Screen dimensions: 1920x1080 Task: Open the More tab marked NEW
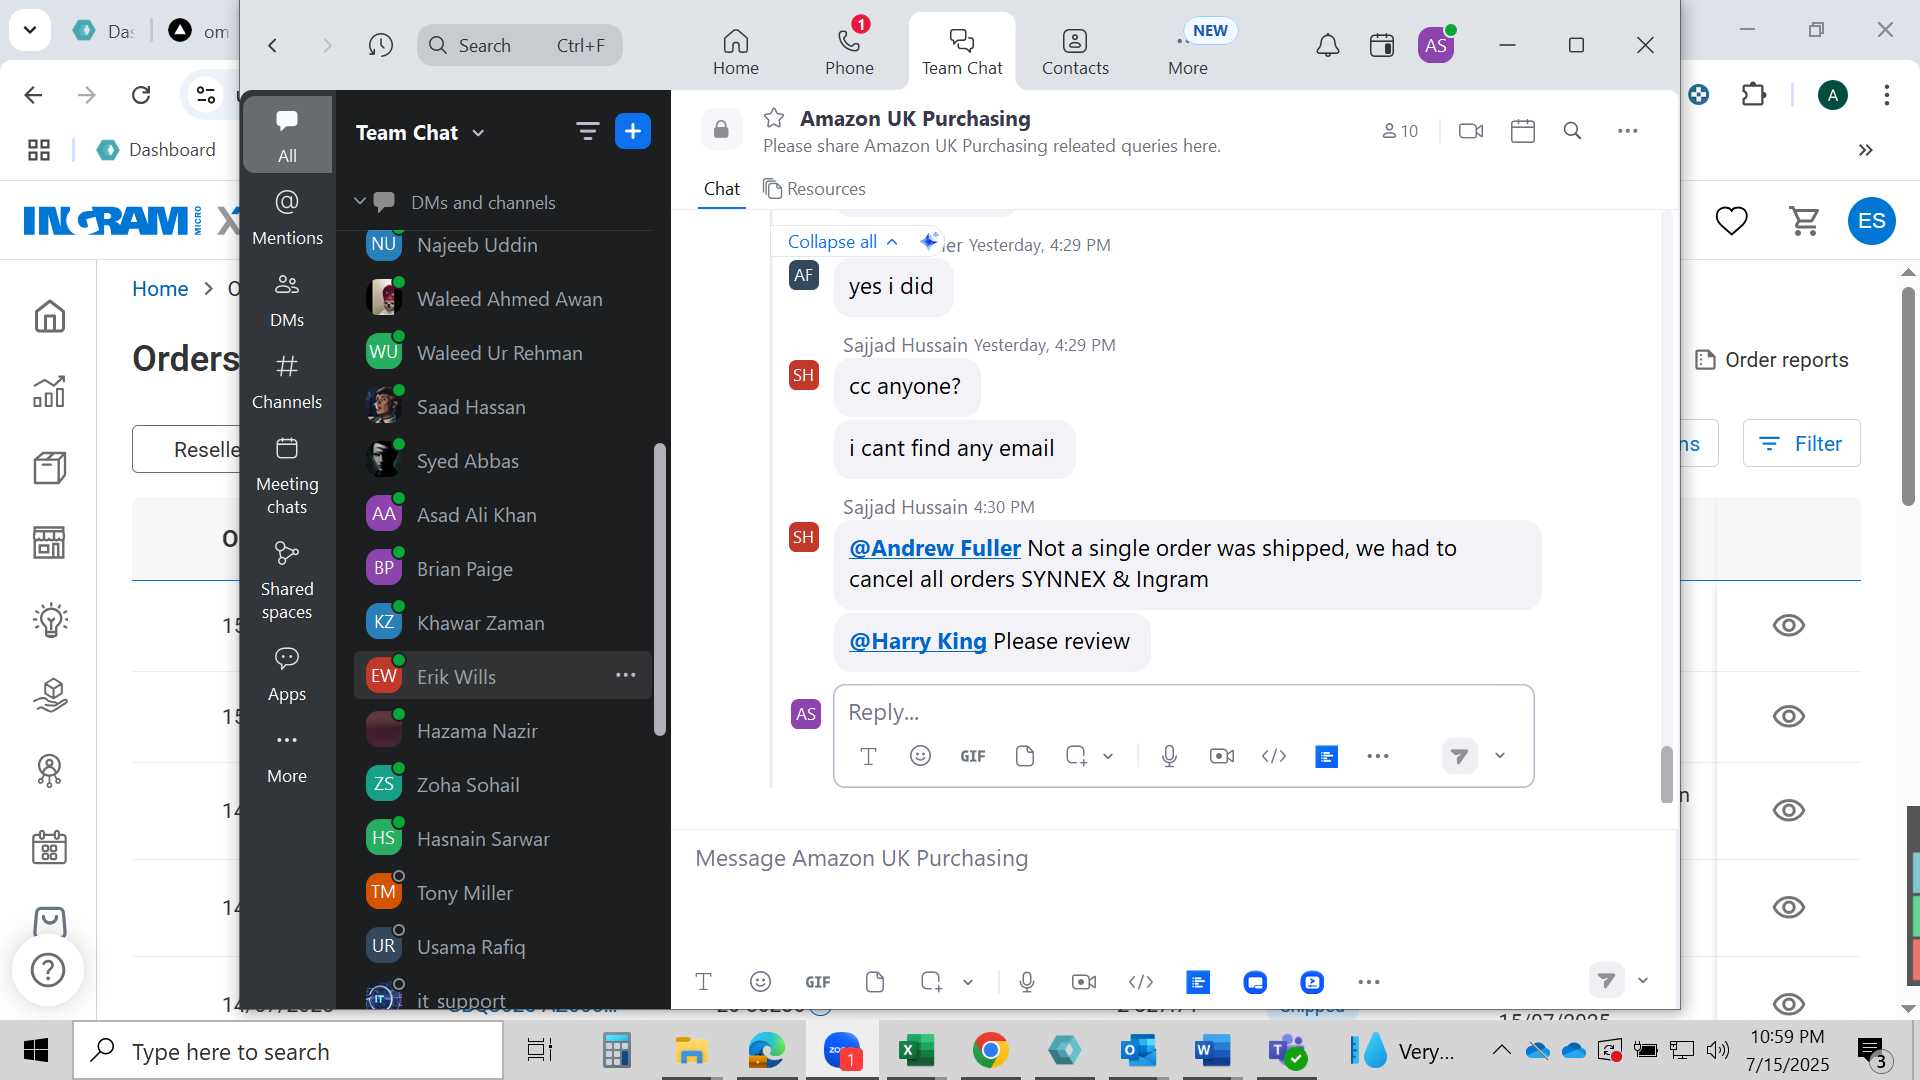[1188, 51]
